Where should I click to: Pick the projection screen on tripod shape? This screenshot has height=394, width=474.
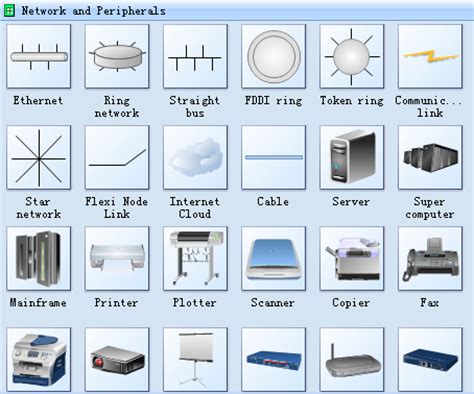click(195, 360)
